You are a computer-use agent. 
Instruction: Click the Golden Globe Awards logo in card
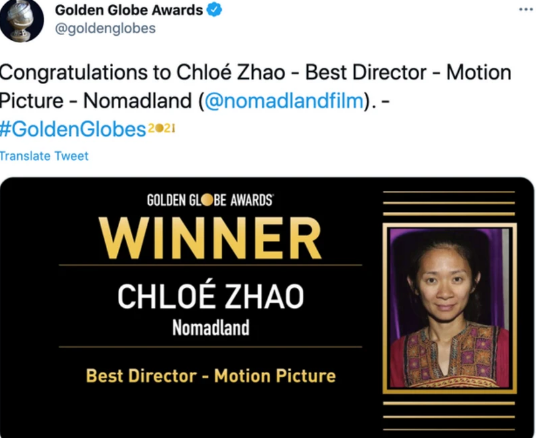(x=210, y=200)
